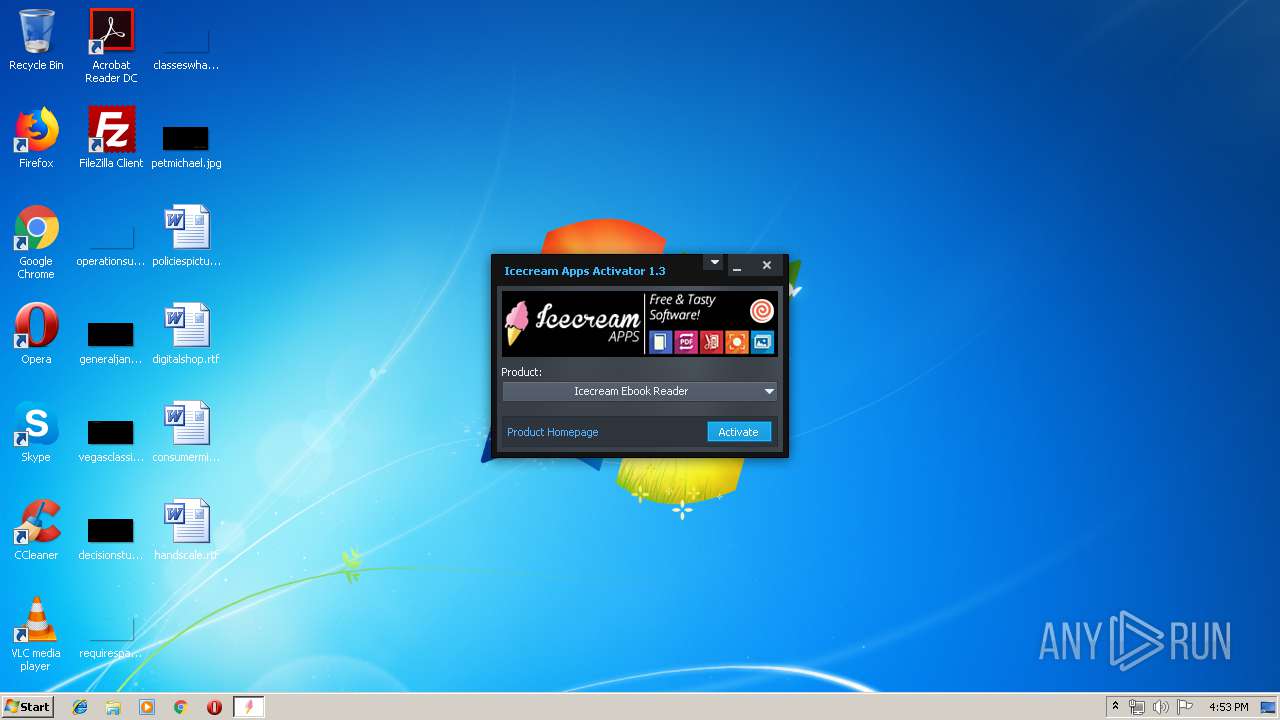The height and width of the screenshot is (720, 1280).
Task: Select the handscale.rtf document
Action: click(186, 530)
